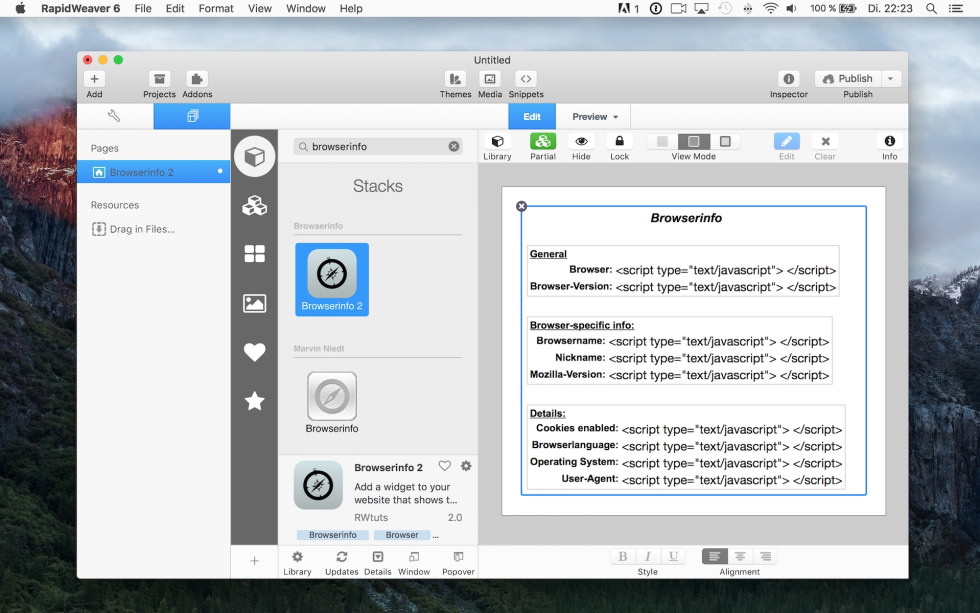The image size is (980, 613).
Task: Open the page Inspector
Action: tap(789, 79)
